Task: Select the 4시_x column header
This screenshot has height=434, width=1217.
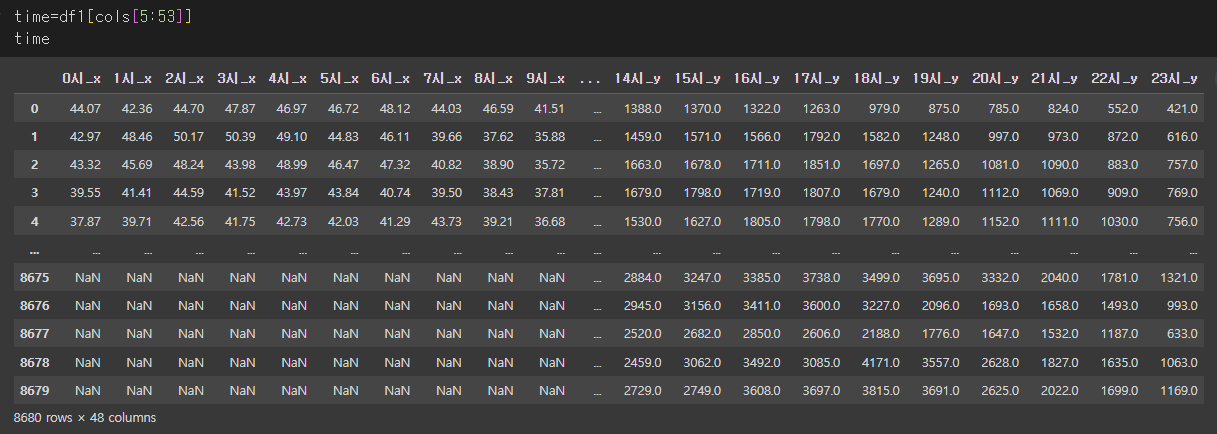Action: 287,78
